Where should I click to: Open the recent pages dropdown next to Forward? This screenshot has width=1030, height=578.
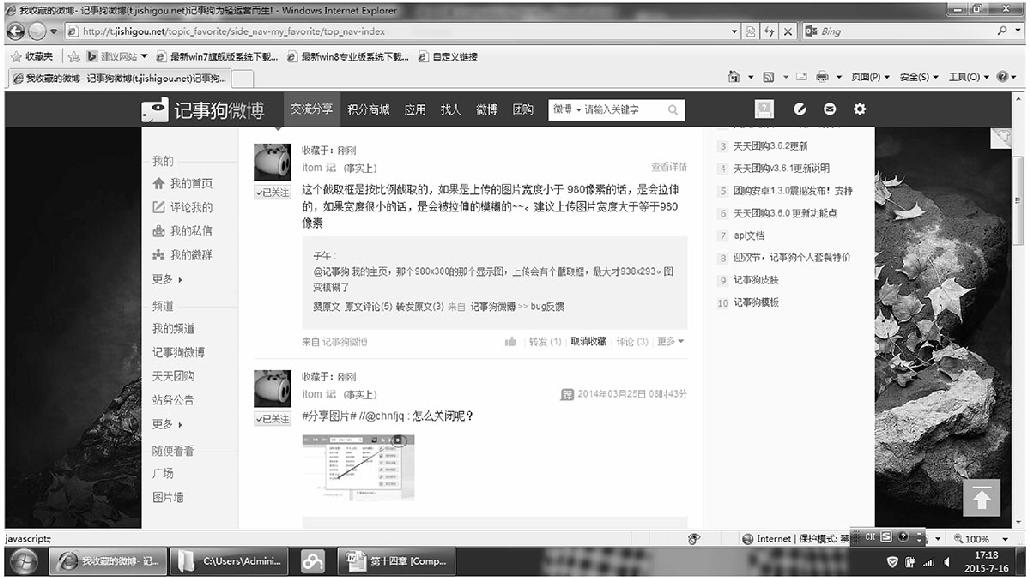coord(53,31)
